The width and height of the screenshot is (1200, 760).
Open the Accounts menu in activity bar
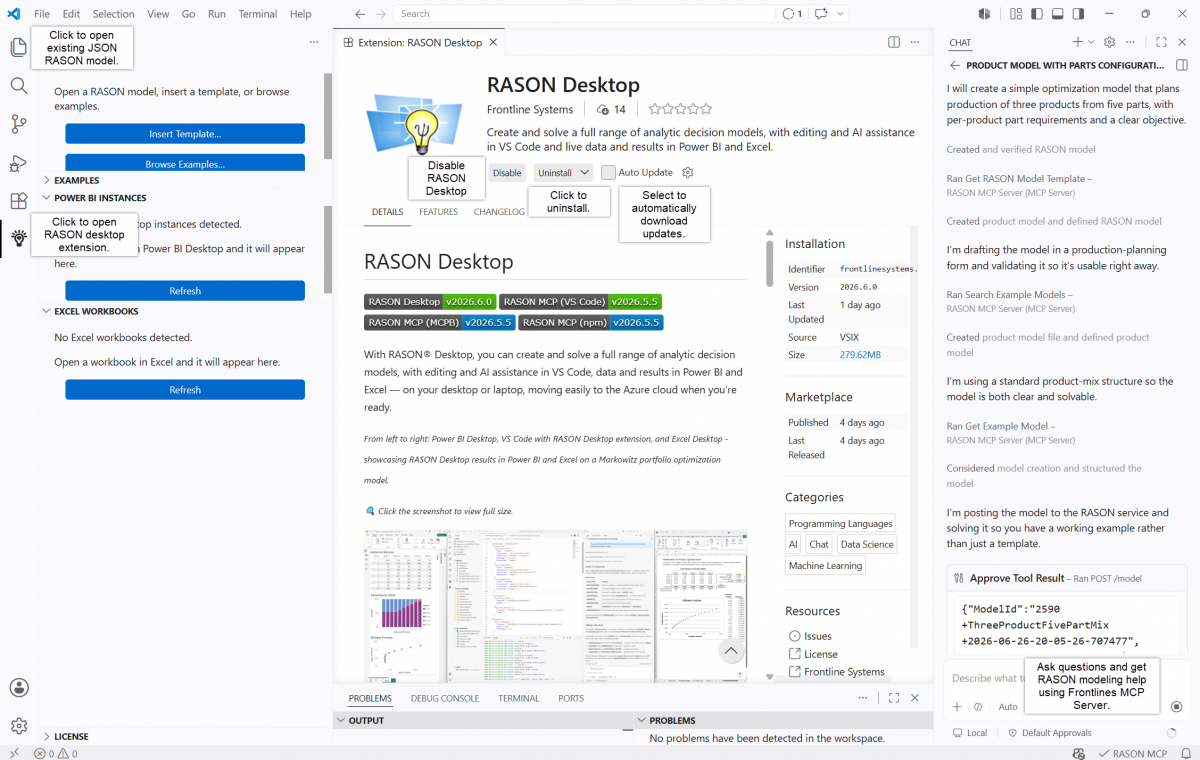pyautogui.click(x=19, y=688)
